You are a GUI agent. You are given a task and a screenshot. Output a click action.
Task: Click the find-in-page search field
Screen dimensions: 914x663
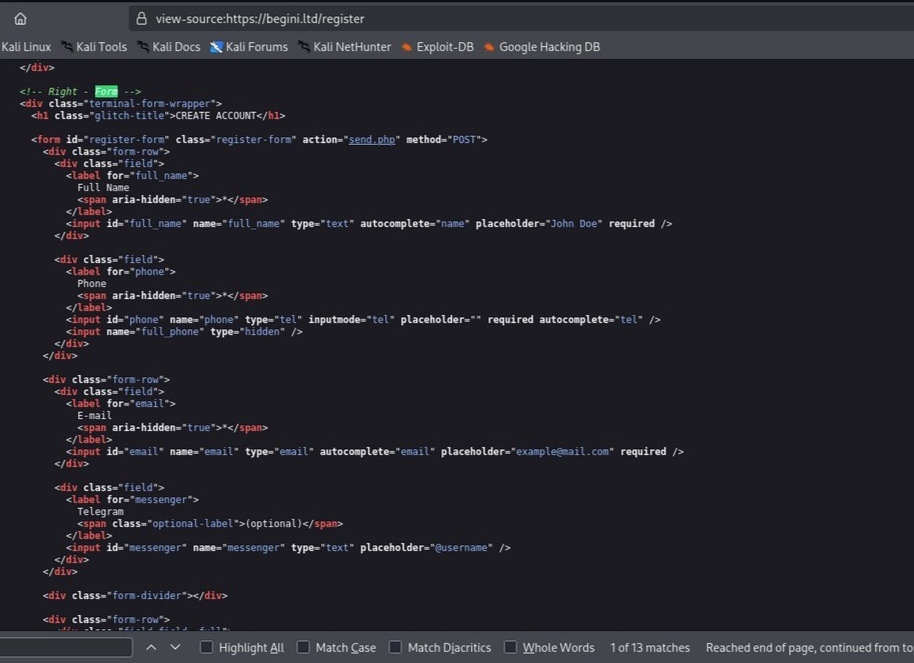[66, 647]
